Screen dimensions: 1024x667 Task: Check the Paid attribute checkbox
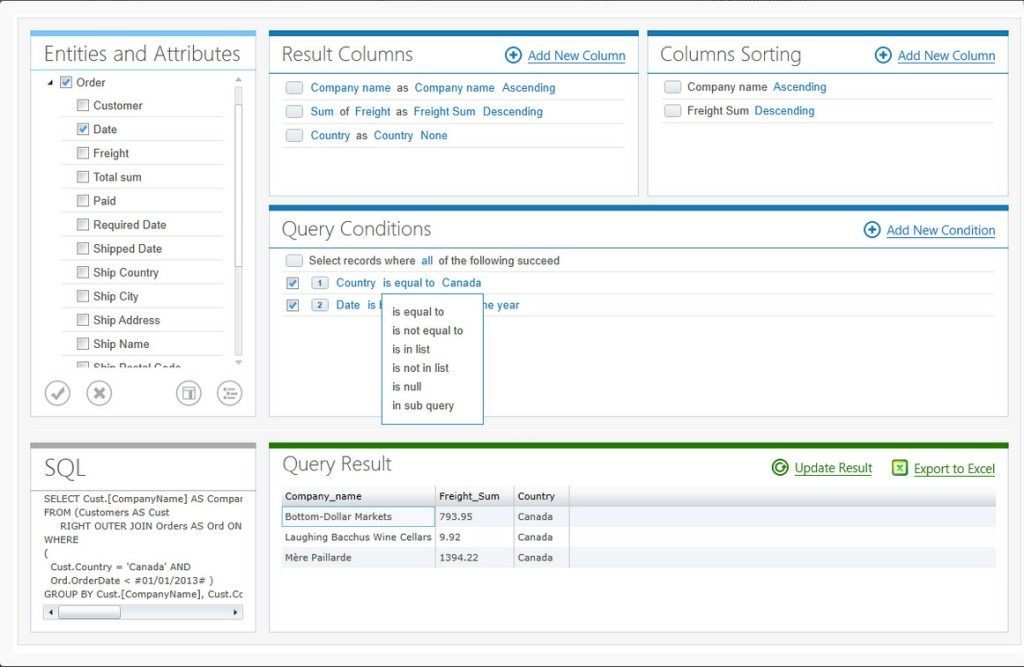pyautogui.click(x=83, y=201)
